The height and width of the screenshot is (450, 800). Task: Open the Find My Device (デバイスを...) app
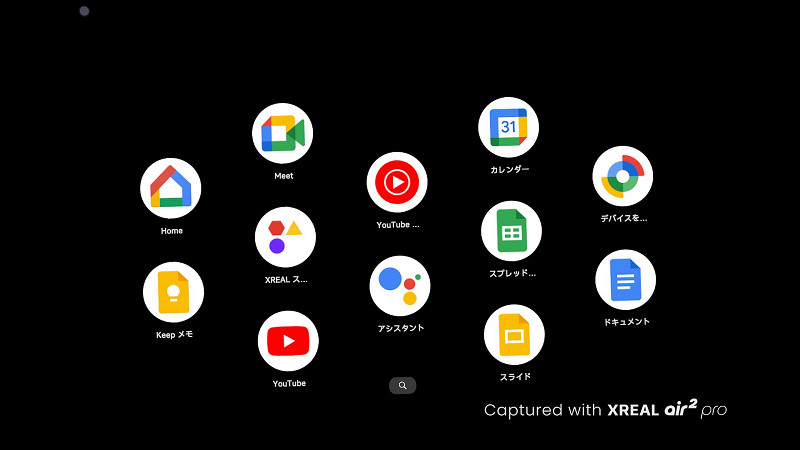tap(622, 176)
